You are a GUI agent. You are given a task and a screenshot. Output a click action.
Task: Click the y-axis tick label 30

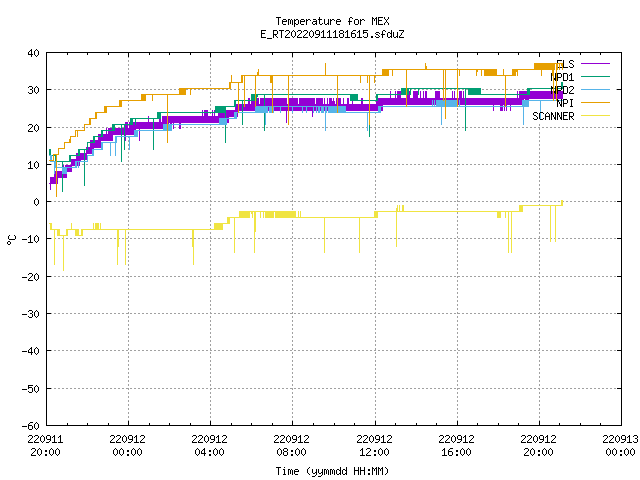(33, 90)
